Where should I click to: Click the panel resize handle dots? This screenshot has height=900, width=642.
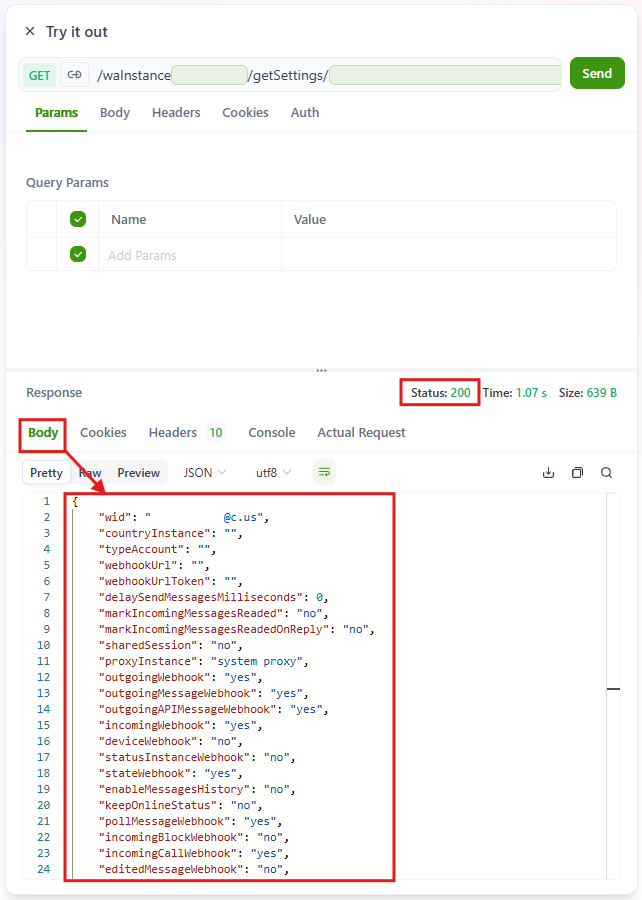click(x=321, y=370)
